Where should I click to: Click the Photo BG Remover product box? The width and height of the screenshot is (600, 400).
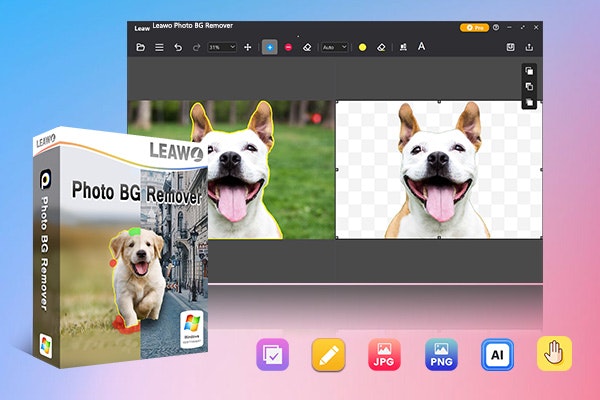[x=121, y=247]
